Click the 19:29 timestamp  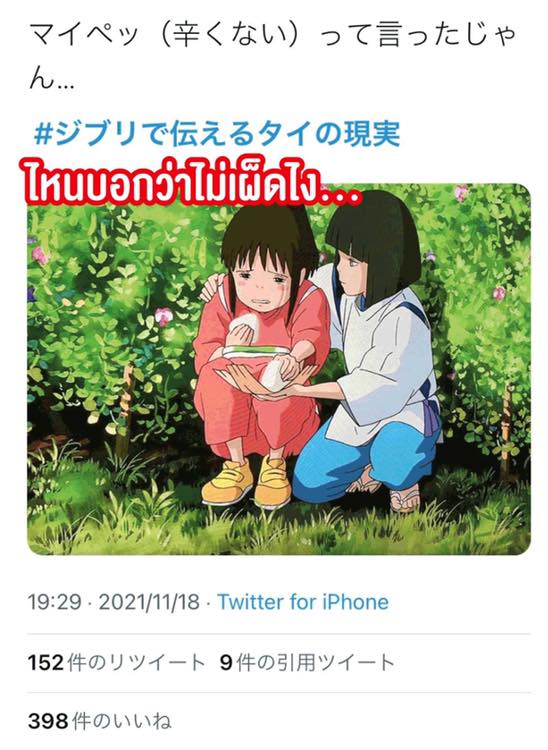54,602
